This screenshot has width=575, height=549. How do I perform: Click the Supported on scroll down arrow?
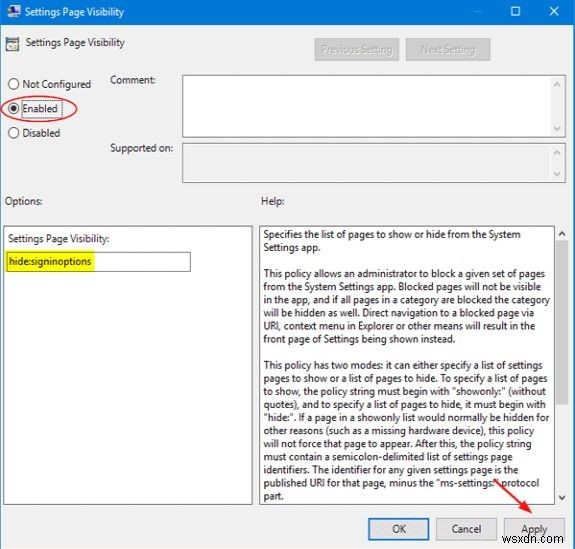pyautogui.click(x=557, y=173)
